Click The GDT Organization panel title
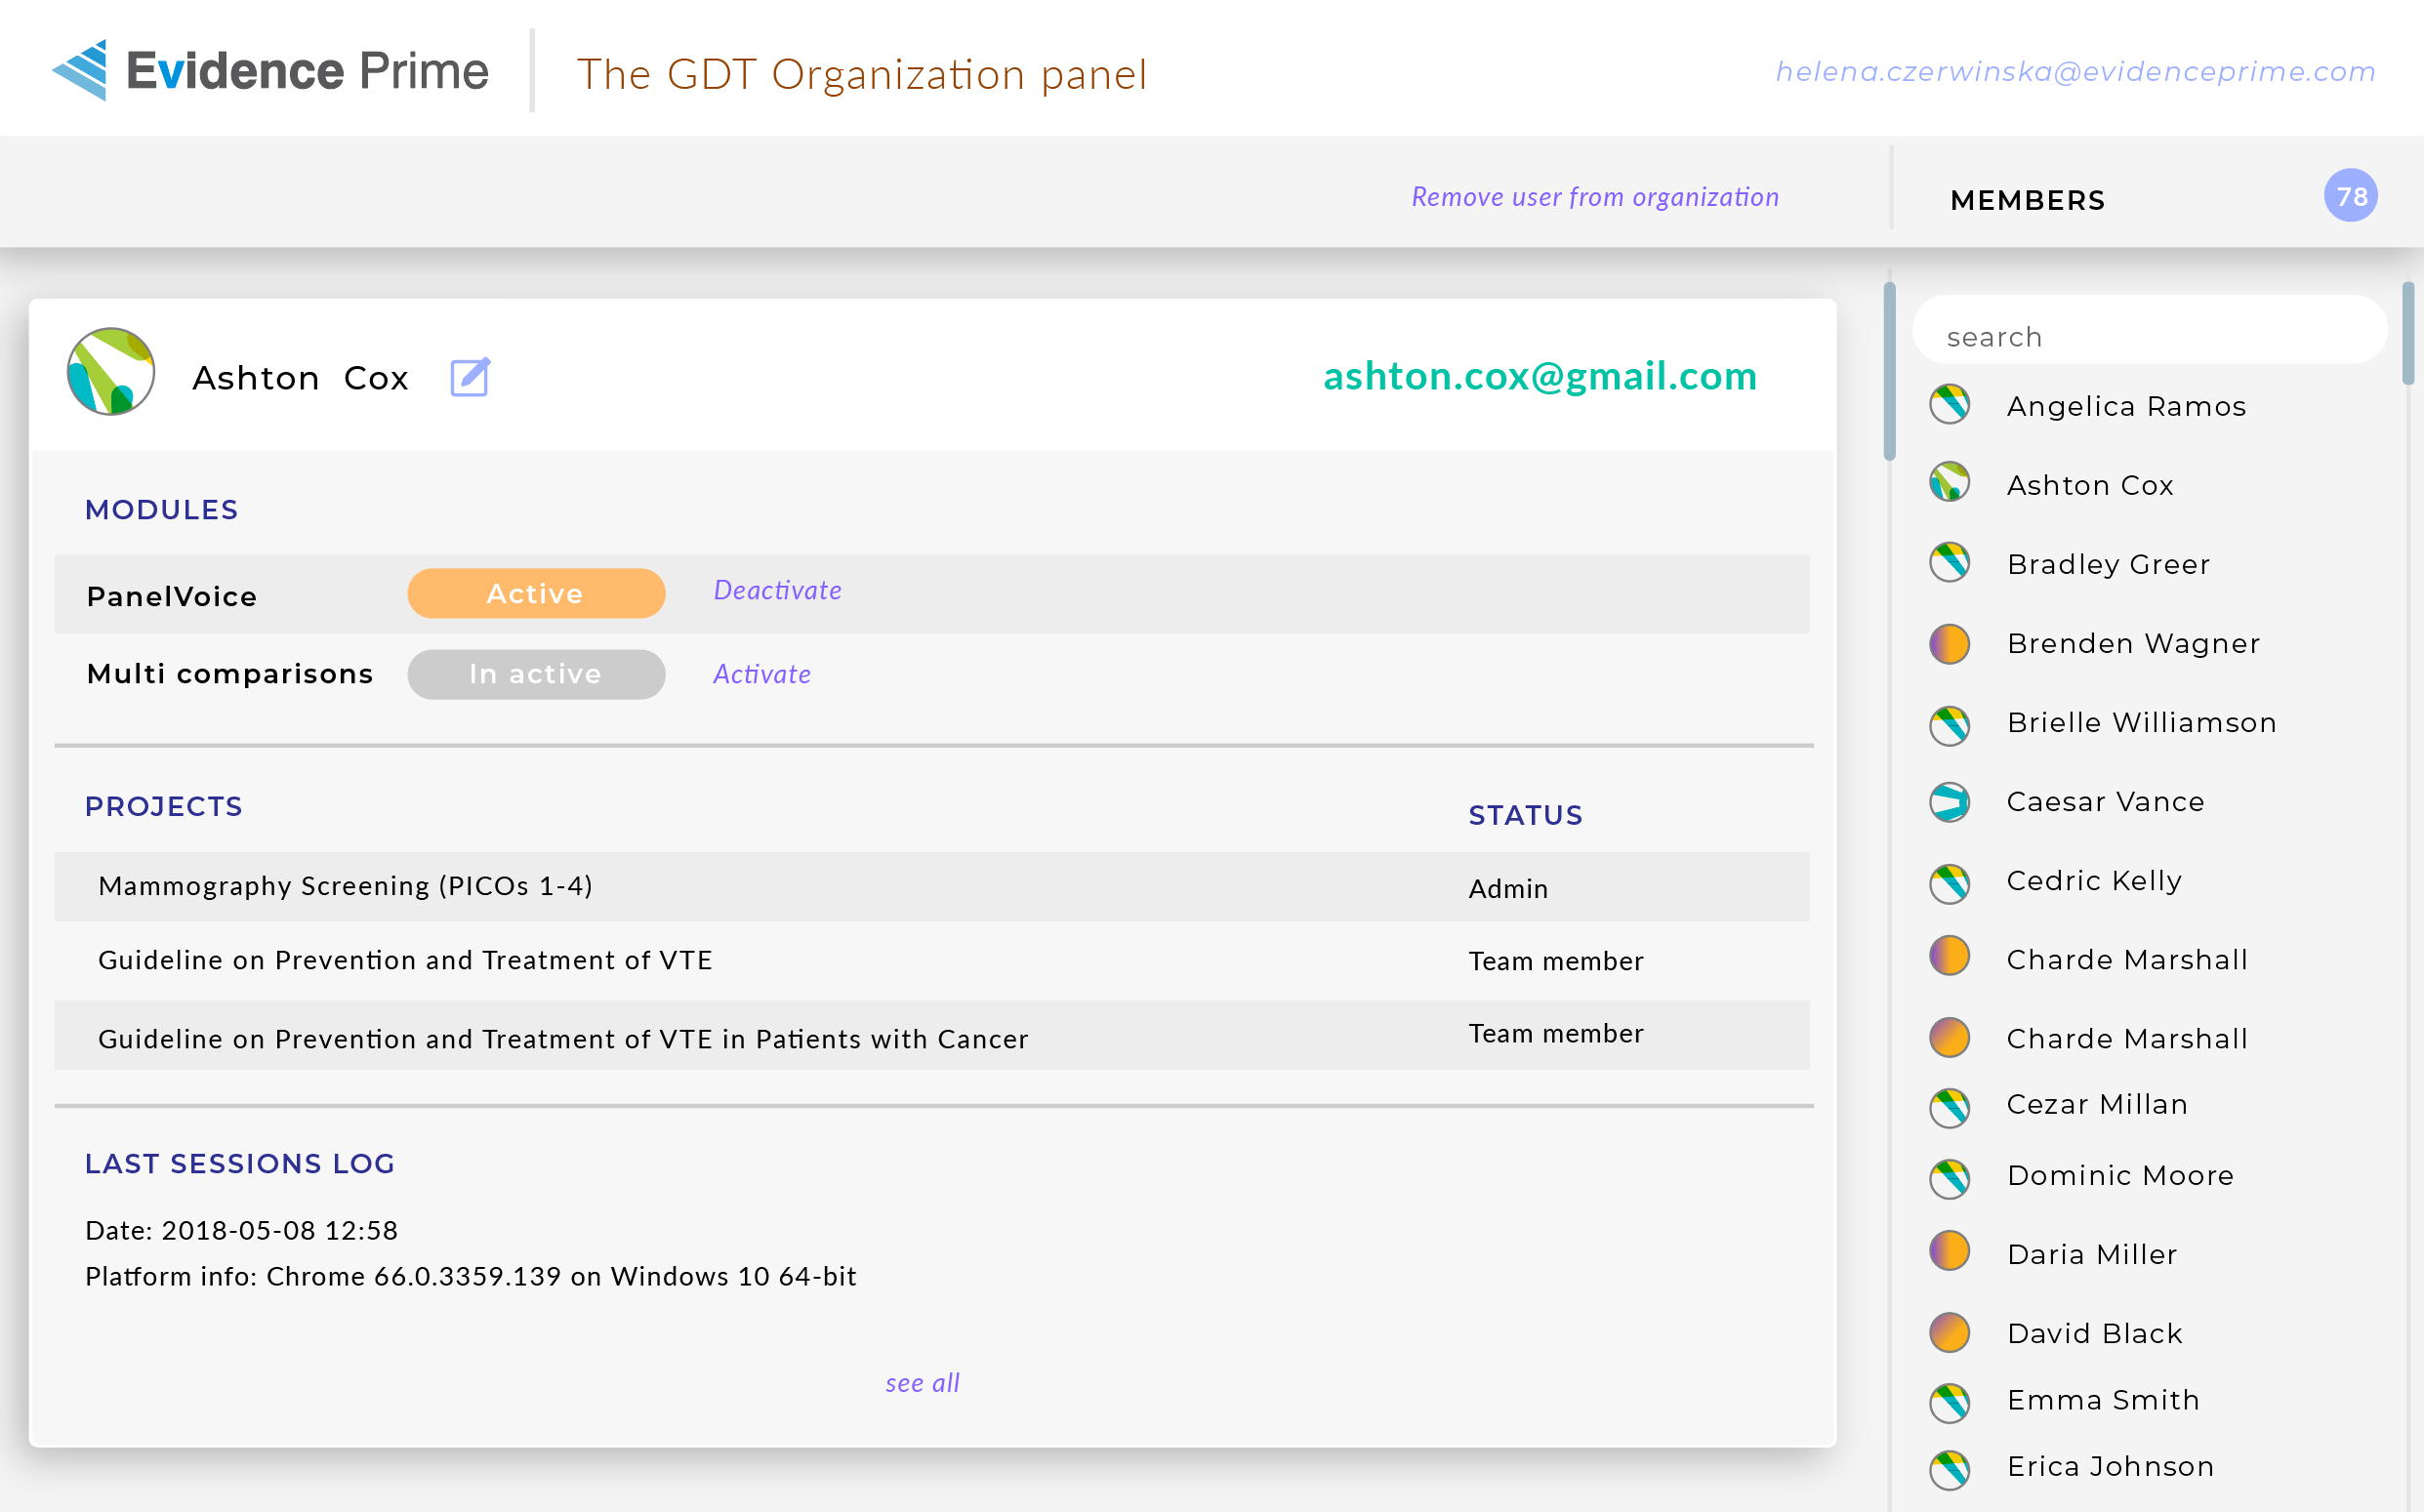Image resolution: width=2424 pixels, height=1512 pixels. [x=862, y=74]
